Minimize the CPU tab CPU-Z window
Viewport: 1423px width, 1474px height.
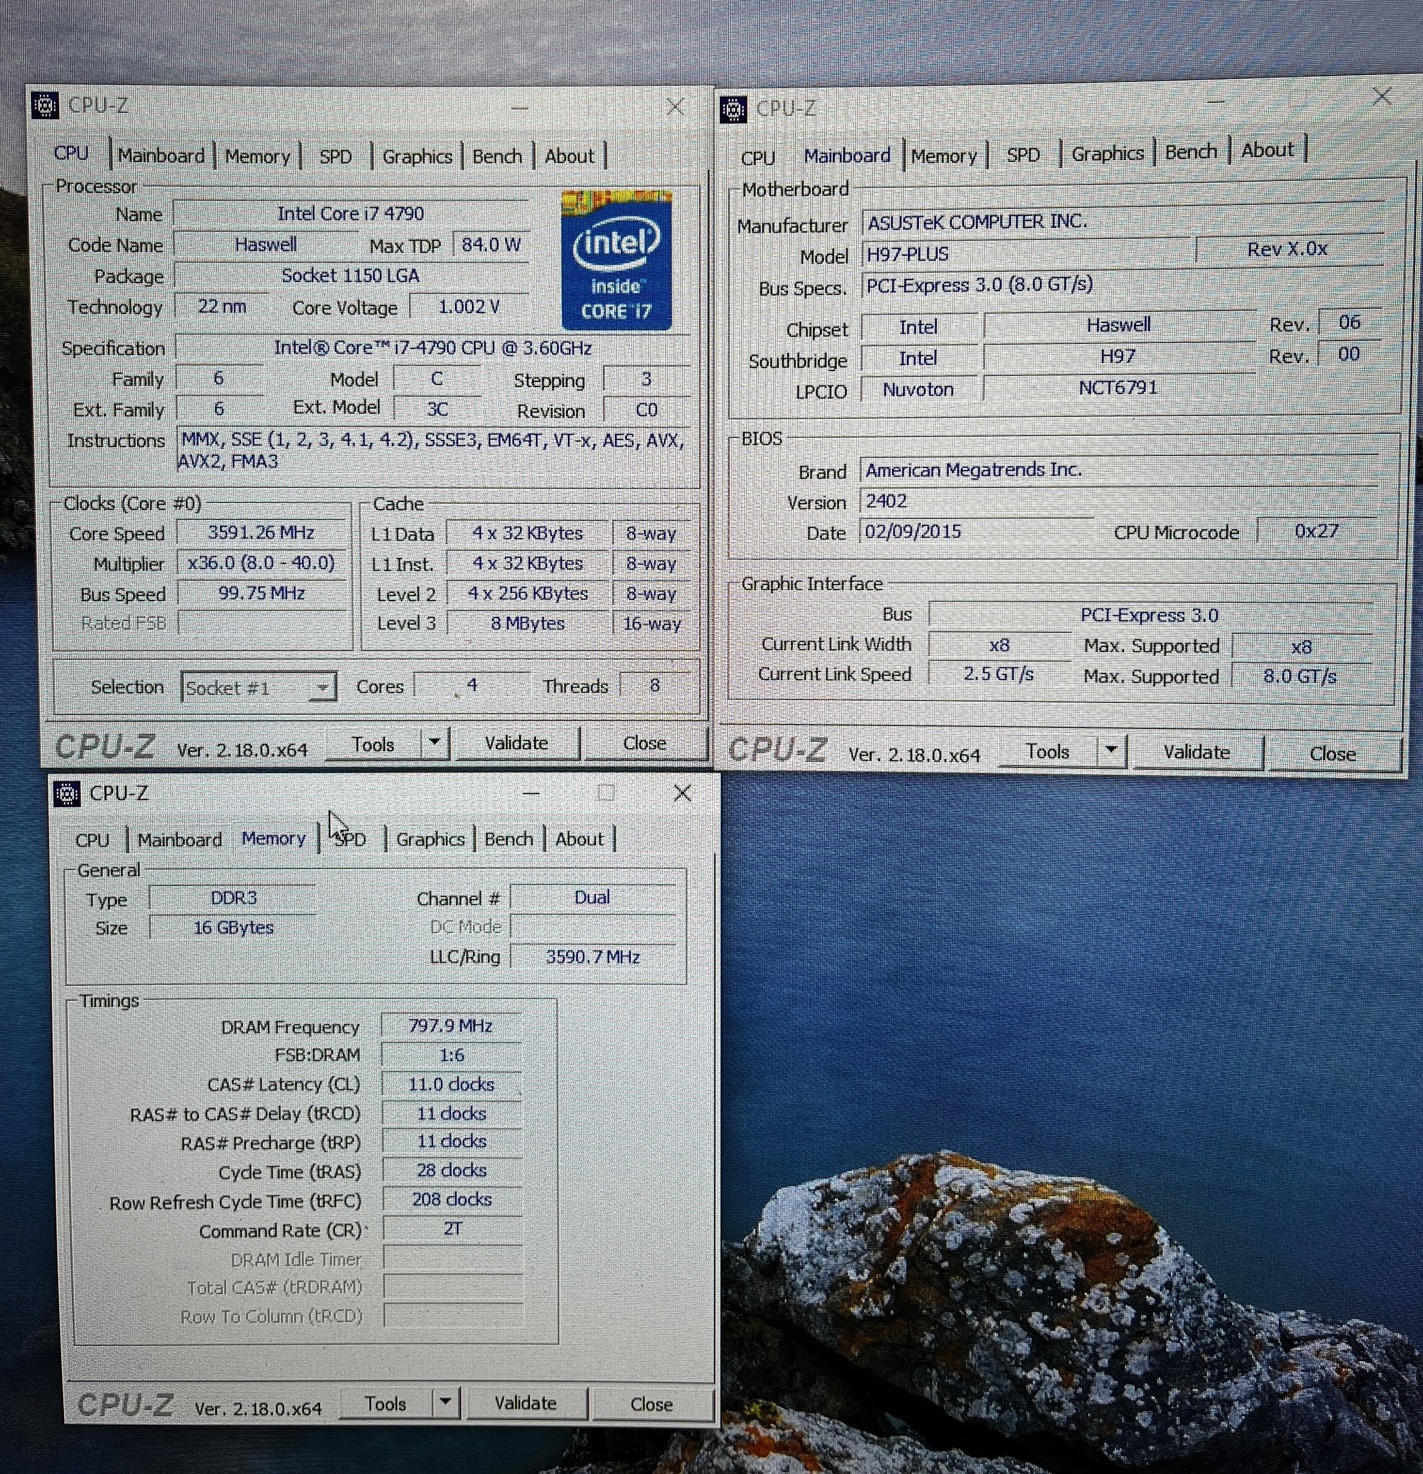coord(521,106)
